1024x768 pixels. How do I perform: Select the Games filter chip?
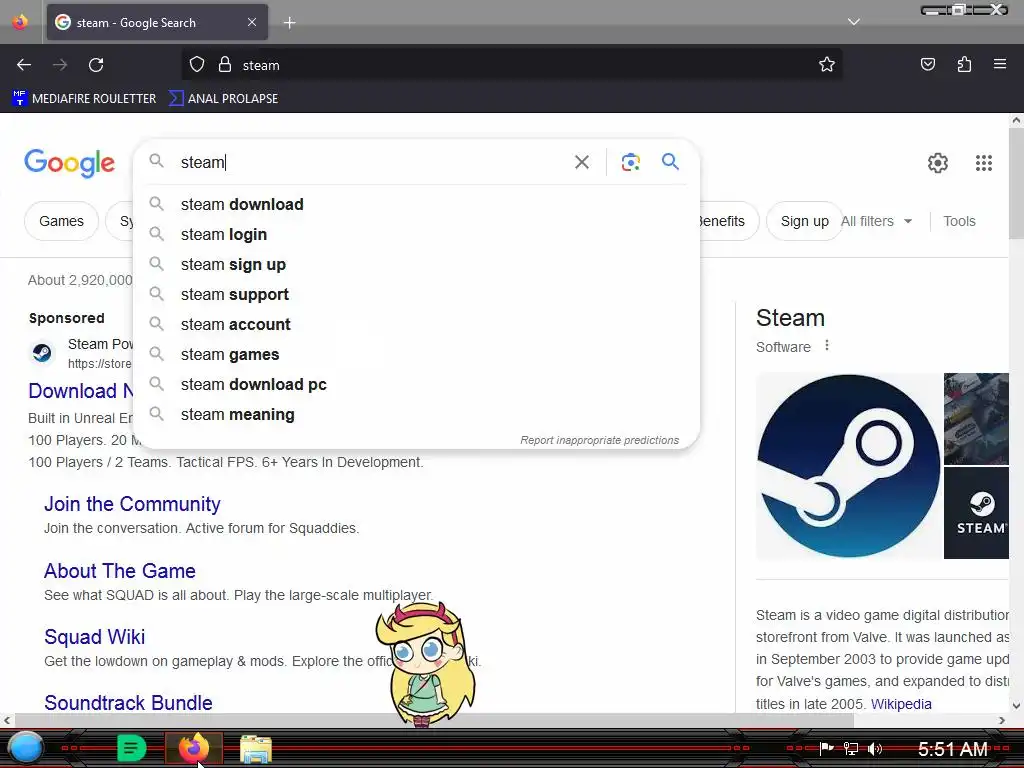[x=61, y=221]
